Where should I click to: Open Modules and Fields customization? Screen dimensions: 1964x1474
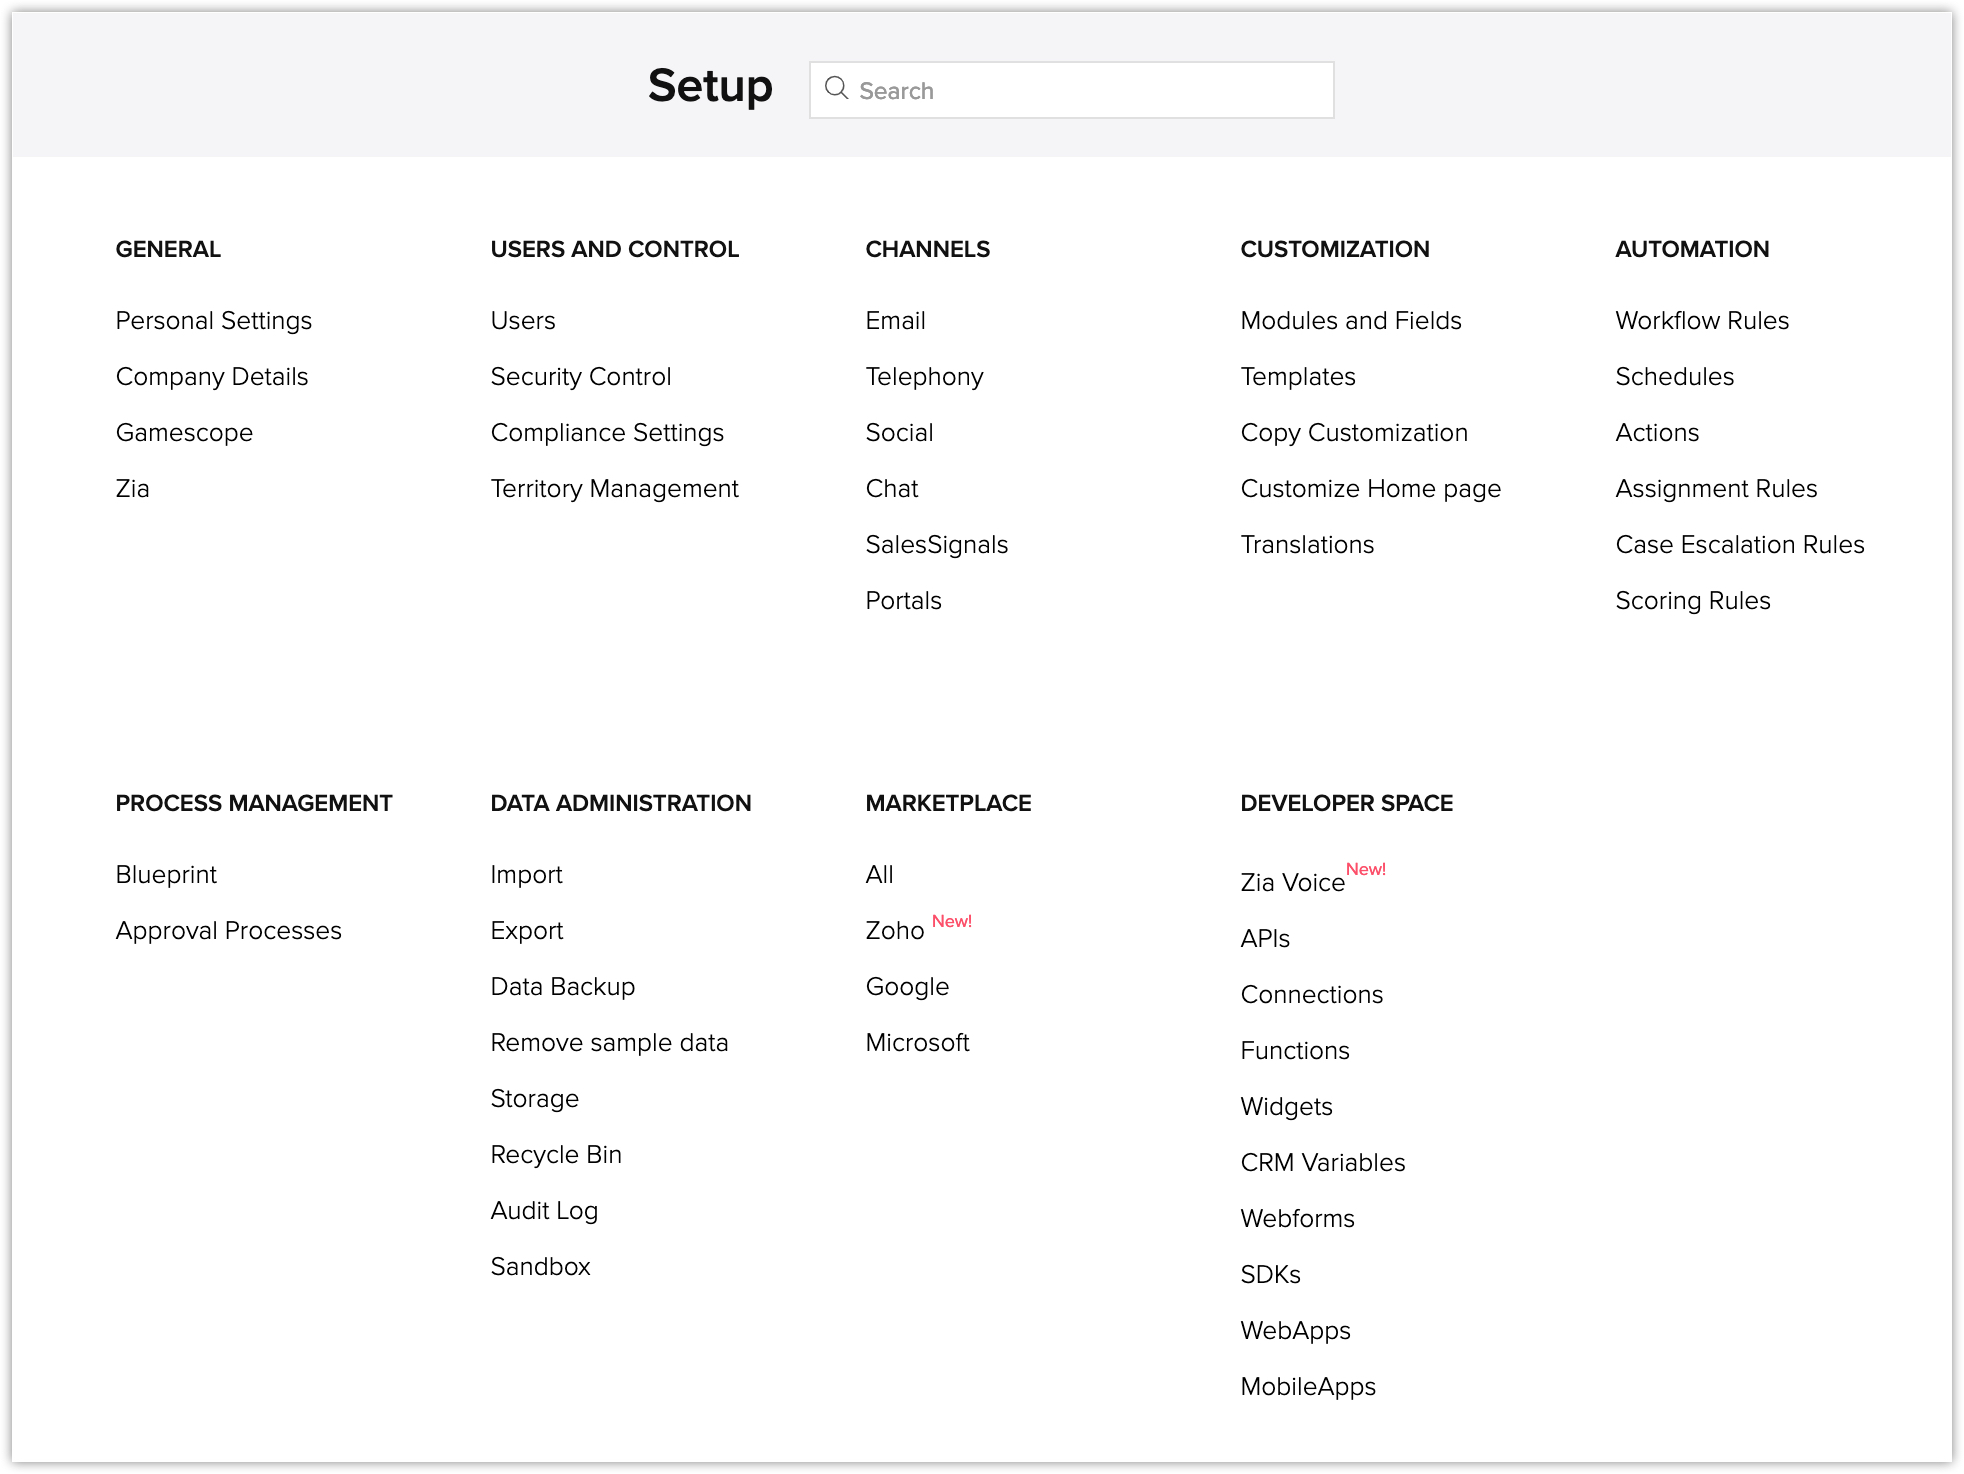1351,321
